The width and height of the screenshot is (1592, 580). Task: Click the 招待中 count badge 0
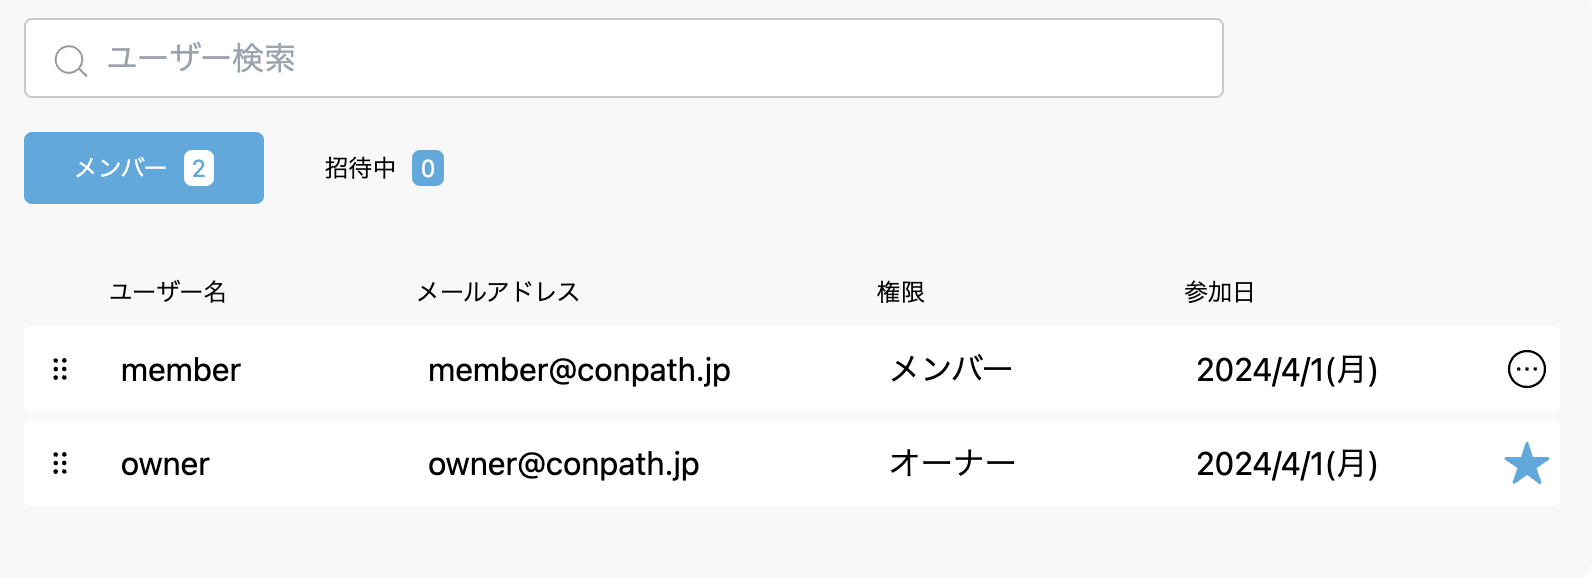point(428,168)
